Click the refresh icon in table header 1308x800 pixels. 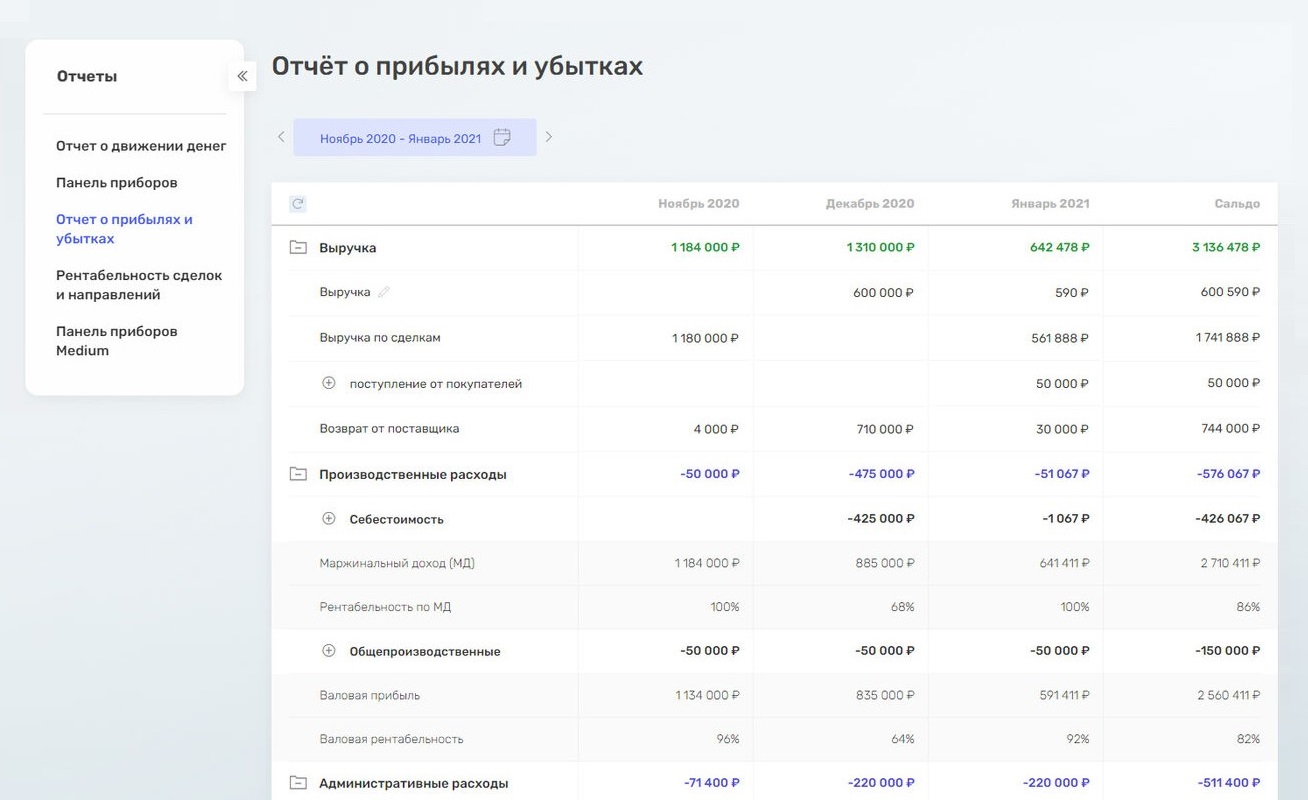point(297,204)
